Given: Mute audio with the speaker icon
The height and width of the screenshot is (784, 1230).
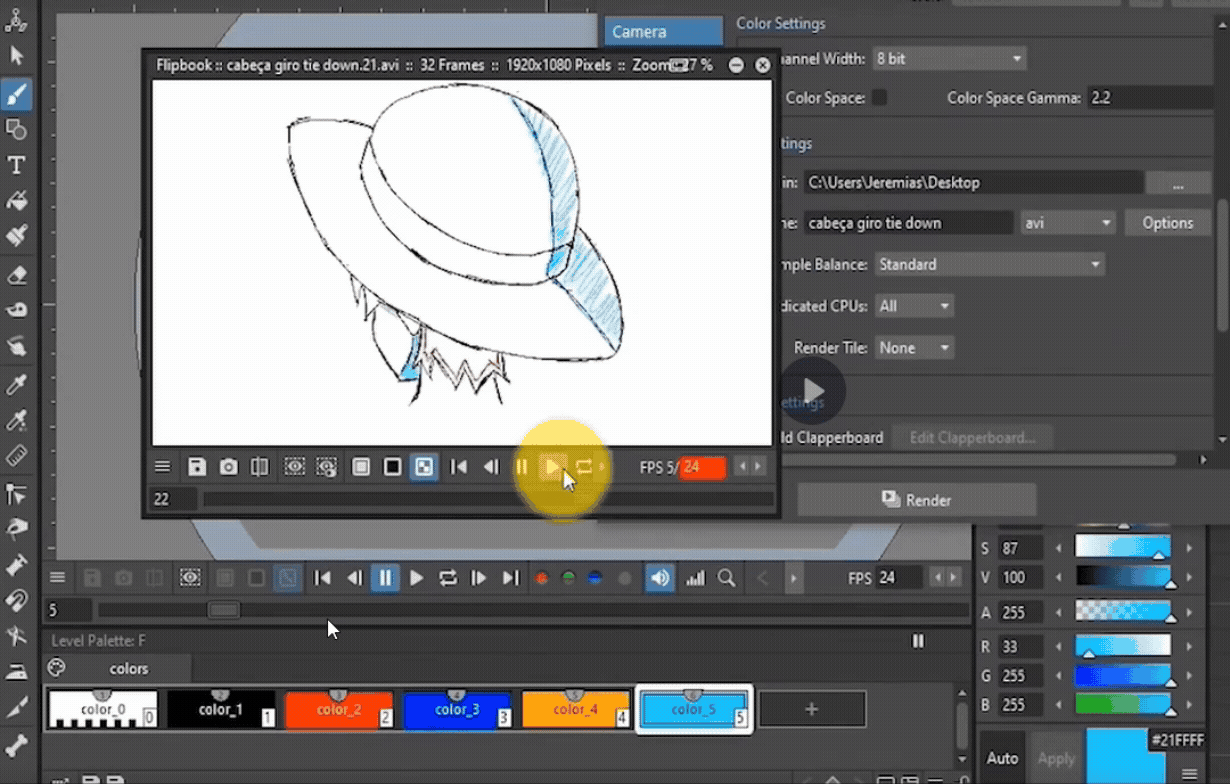Looking at the screenshot, I should point(659,577).
